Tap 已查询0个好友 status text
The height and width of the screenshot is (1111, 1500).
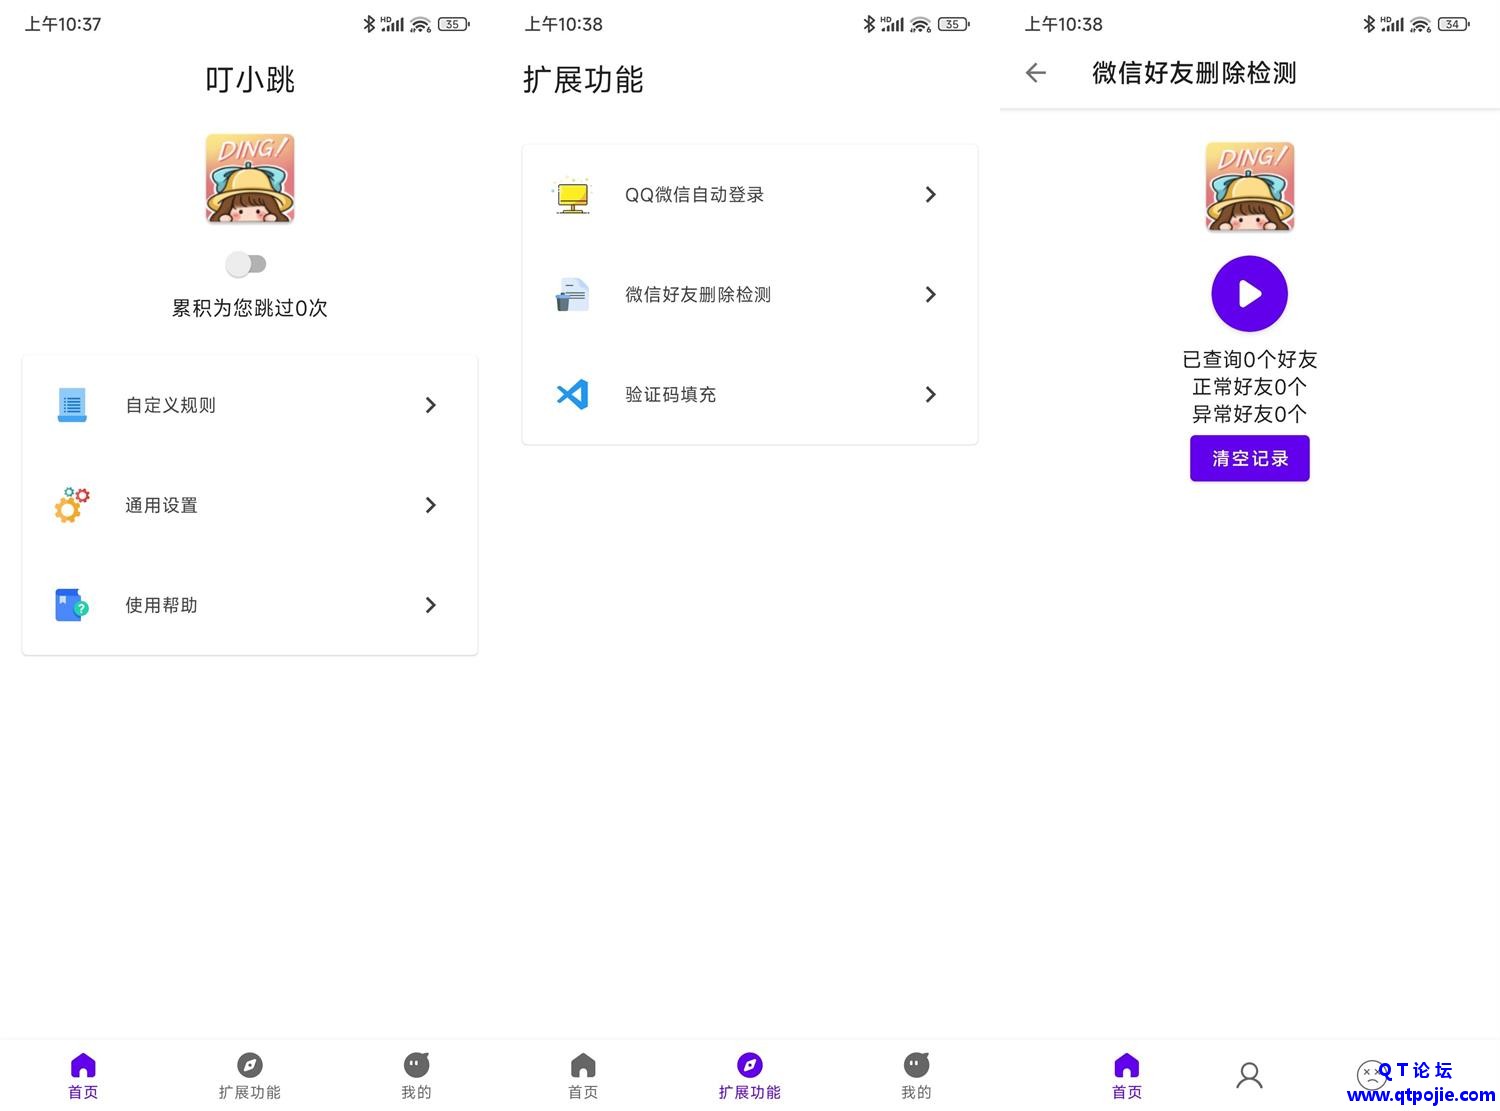tap(1250, 359)
